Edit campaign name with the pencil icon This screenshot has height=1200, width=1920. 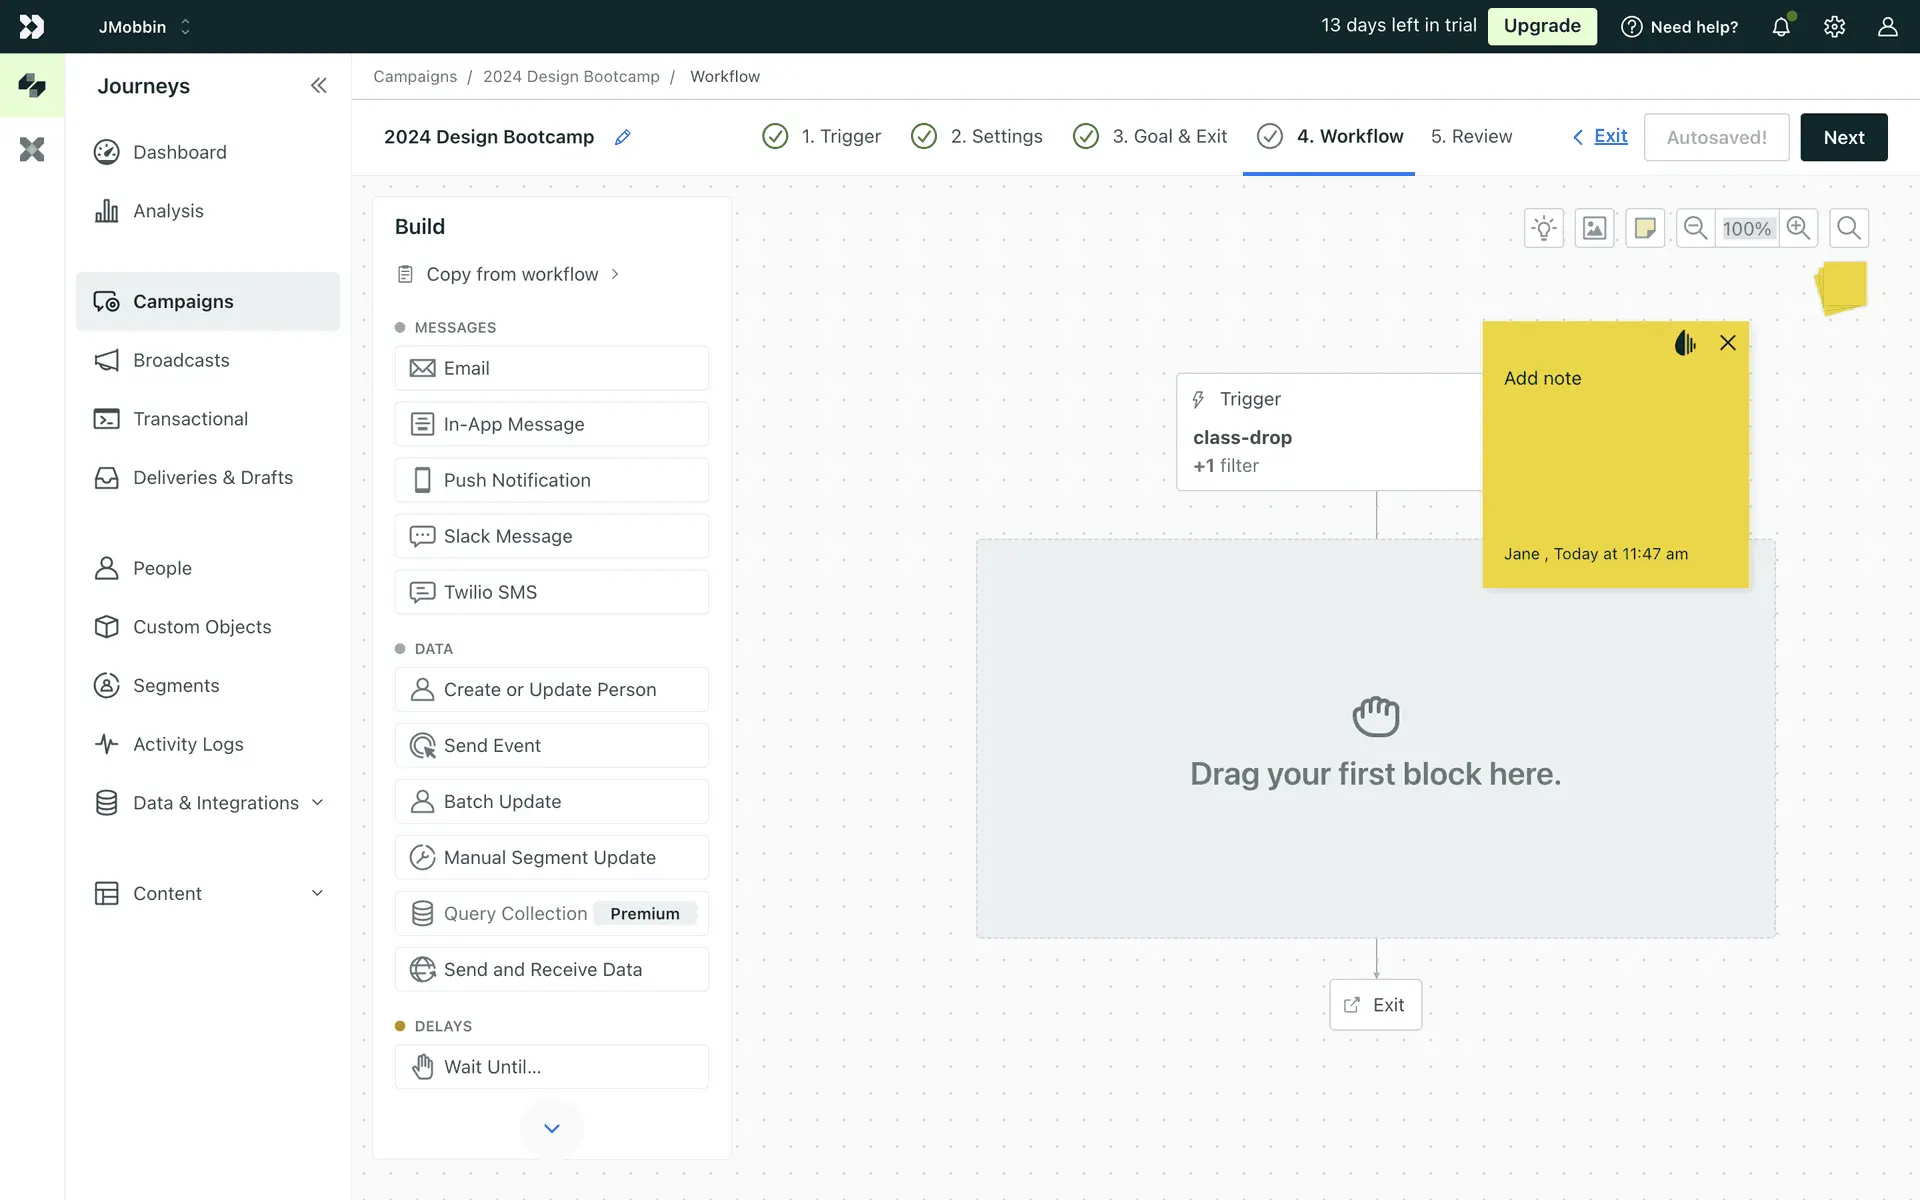point(622,137)
